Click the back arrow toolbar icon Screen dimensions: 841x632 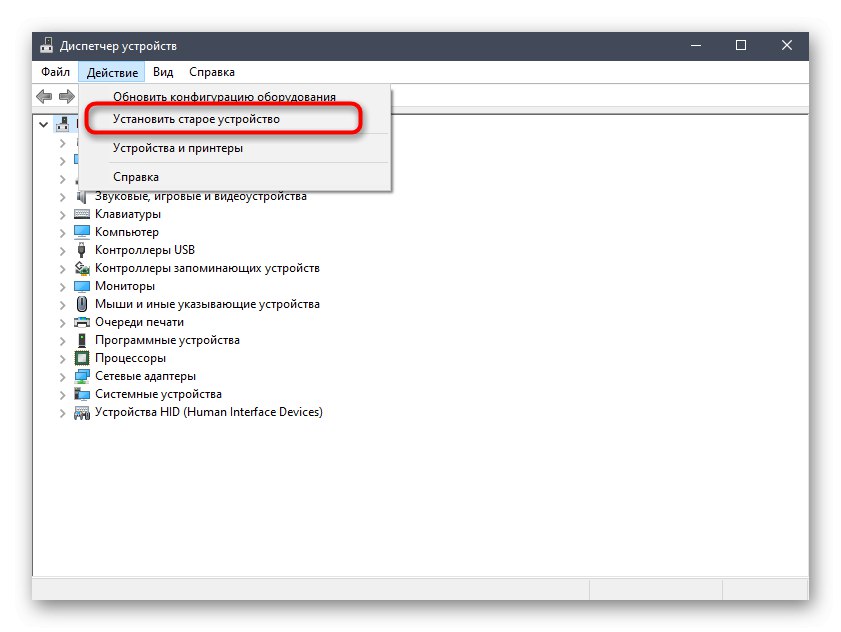coord(44,97)
